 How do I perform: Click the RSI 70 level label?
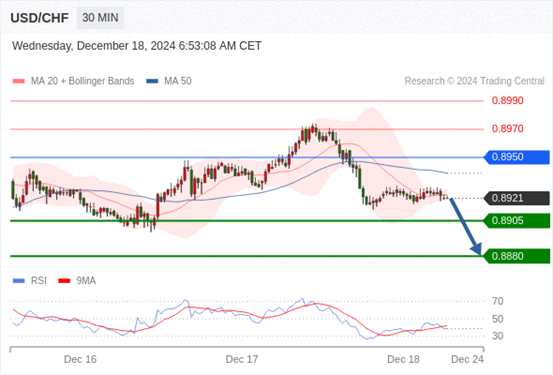tap(498, 301)
